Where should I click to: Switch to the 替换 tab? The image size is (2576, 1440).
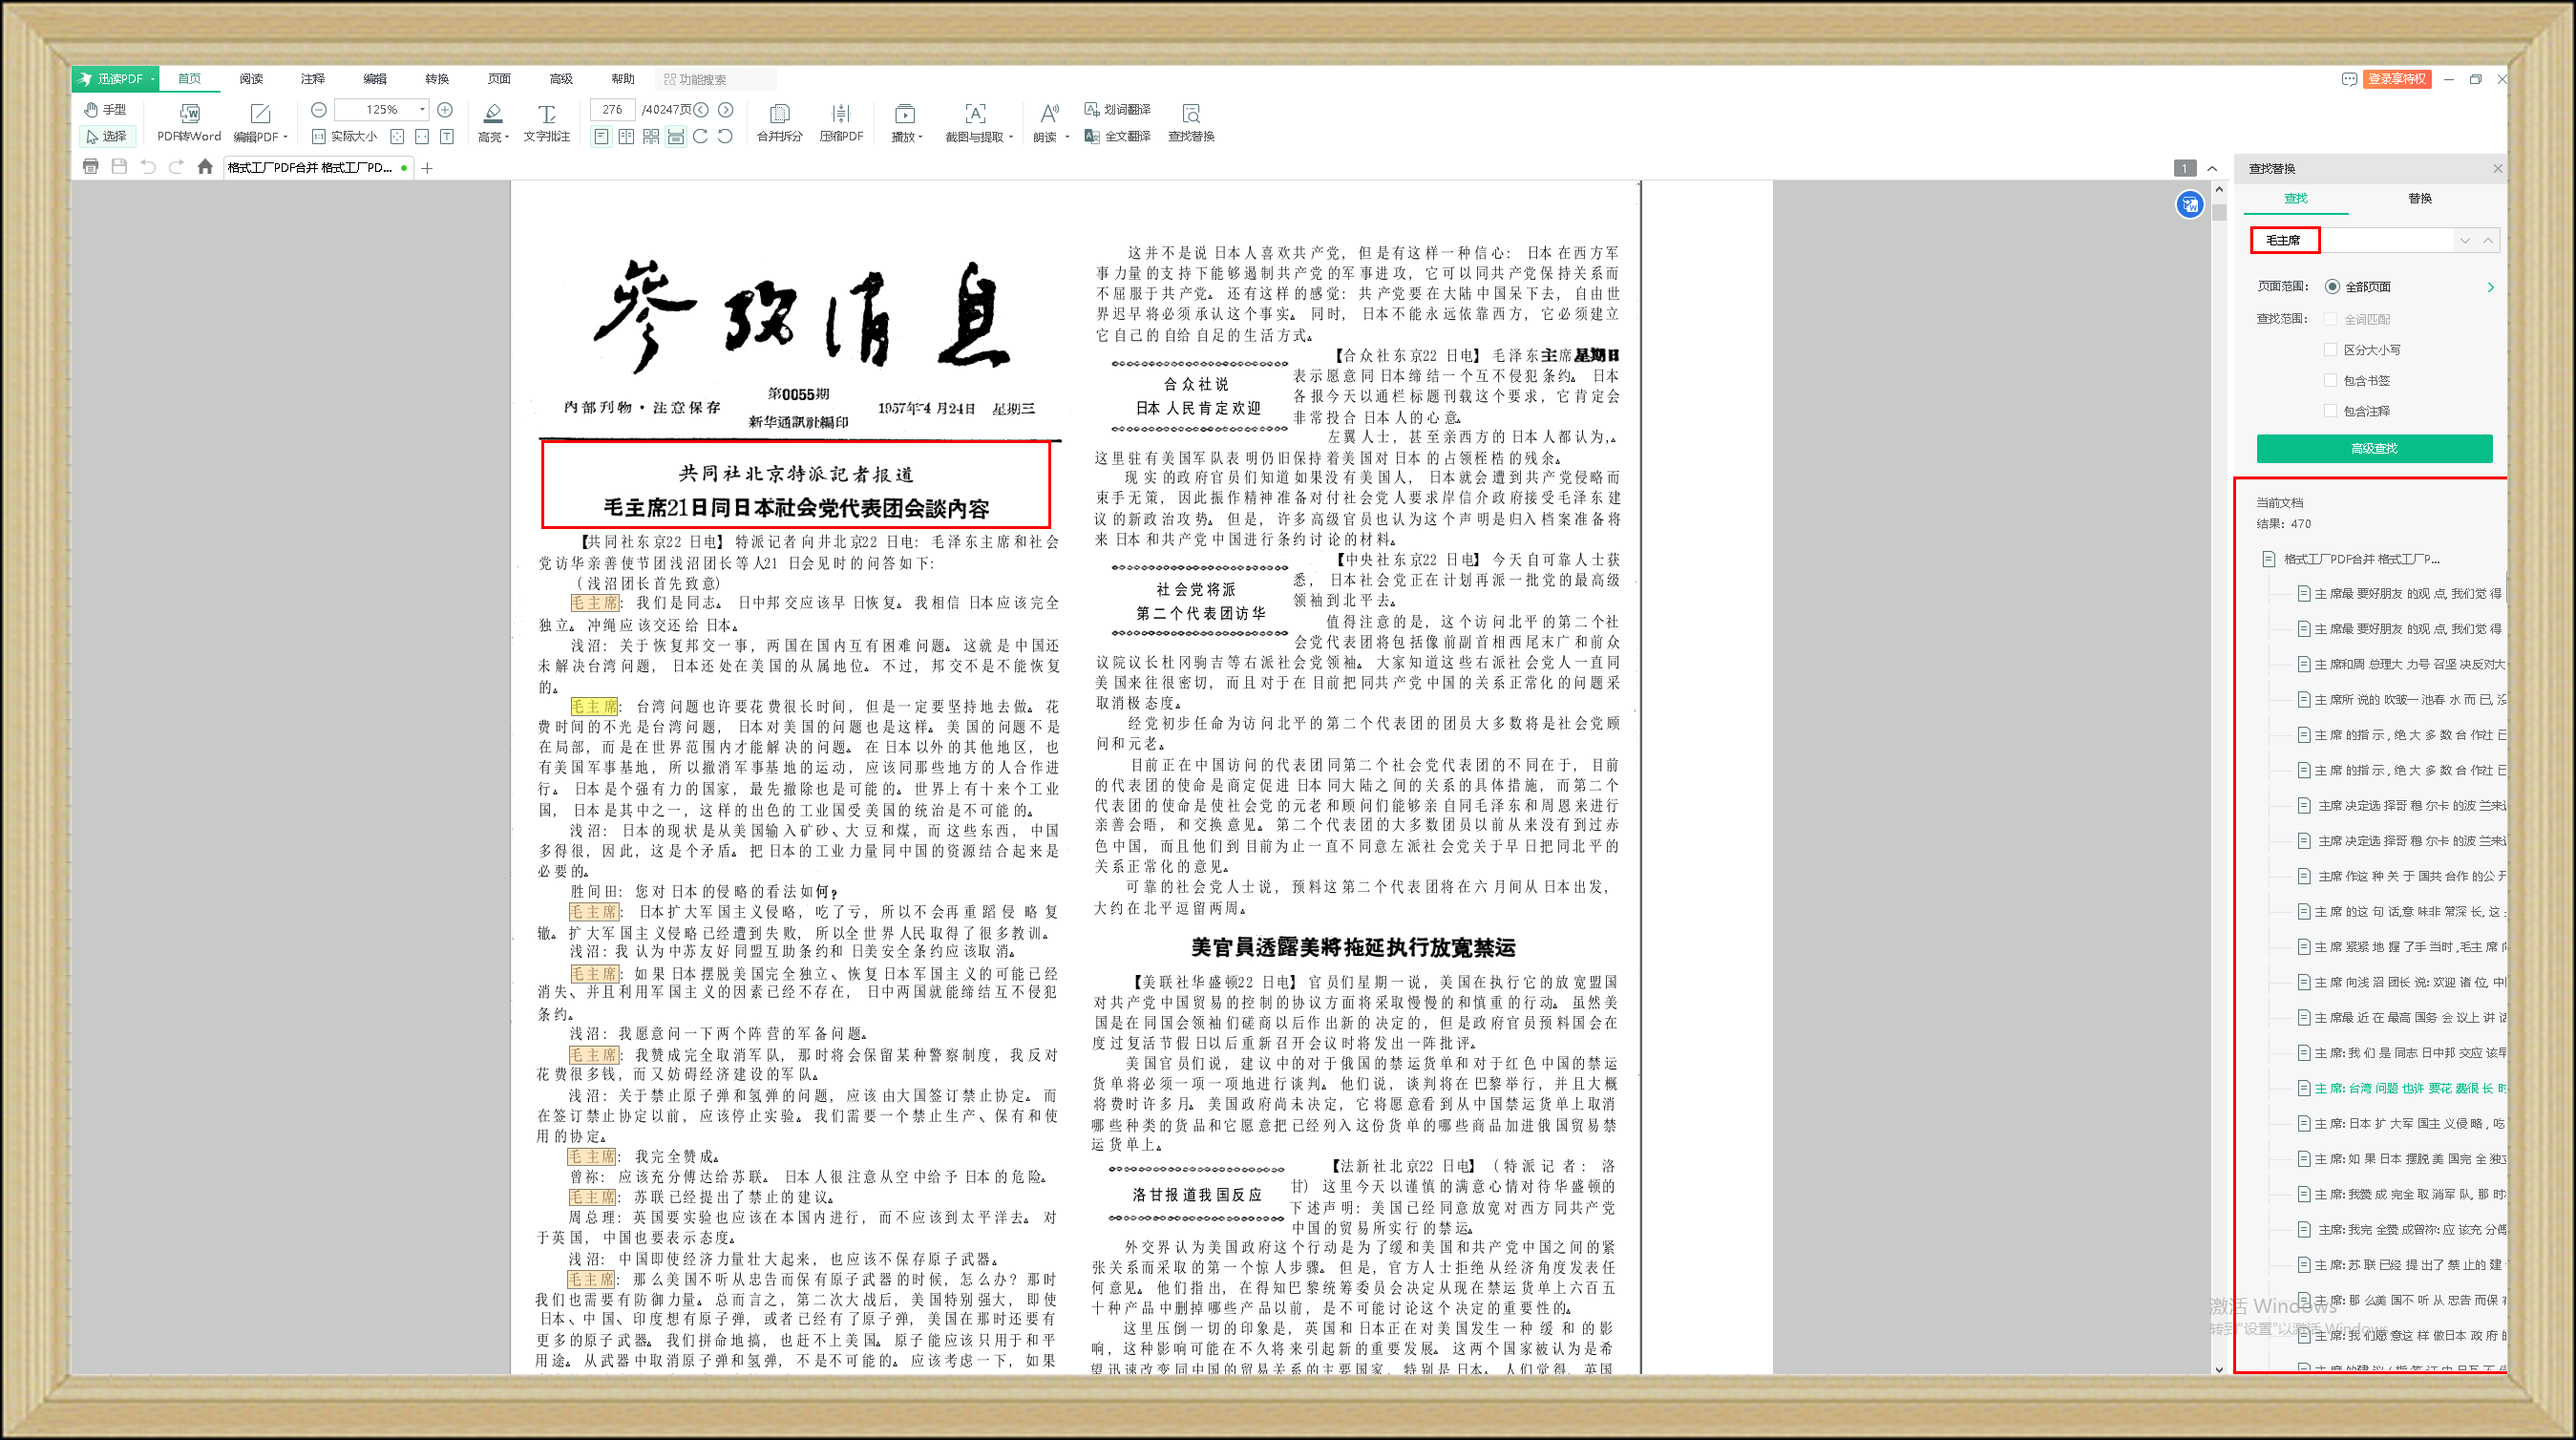tap(2419, 198)
